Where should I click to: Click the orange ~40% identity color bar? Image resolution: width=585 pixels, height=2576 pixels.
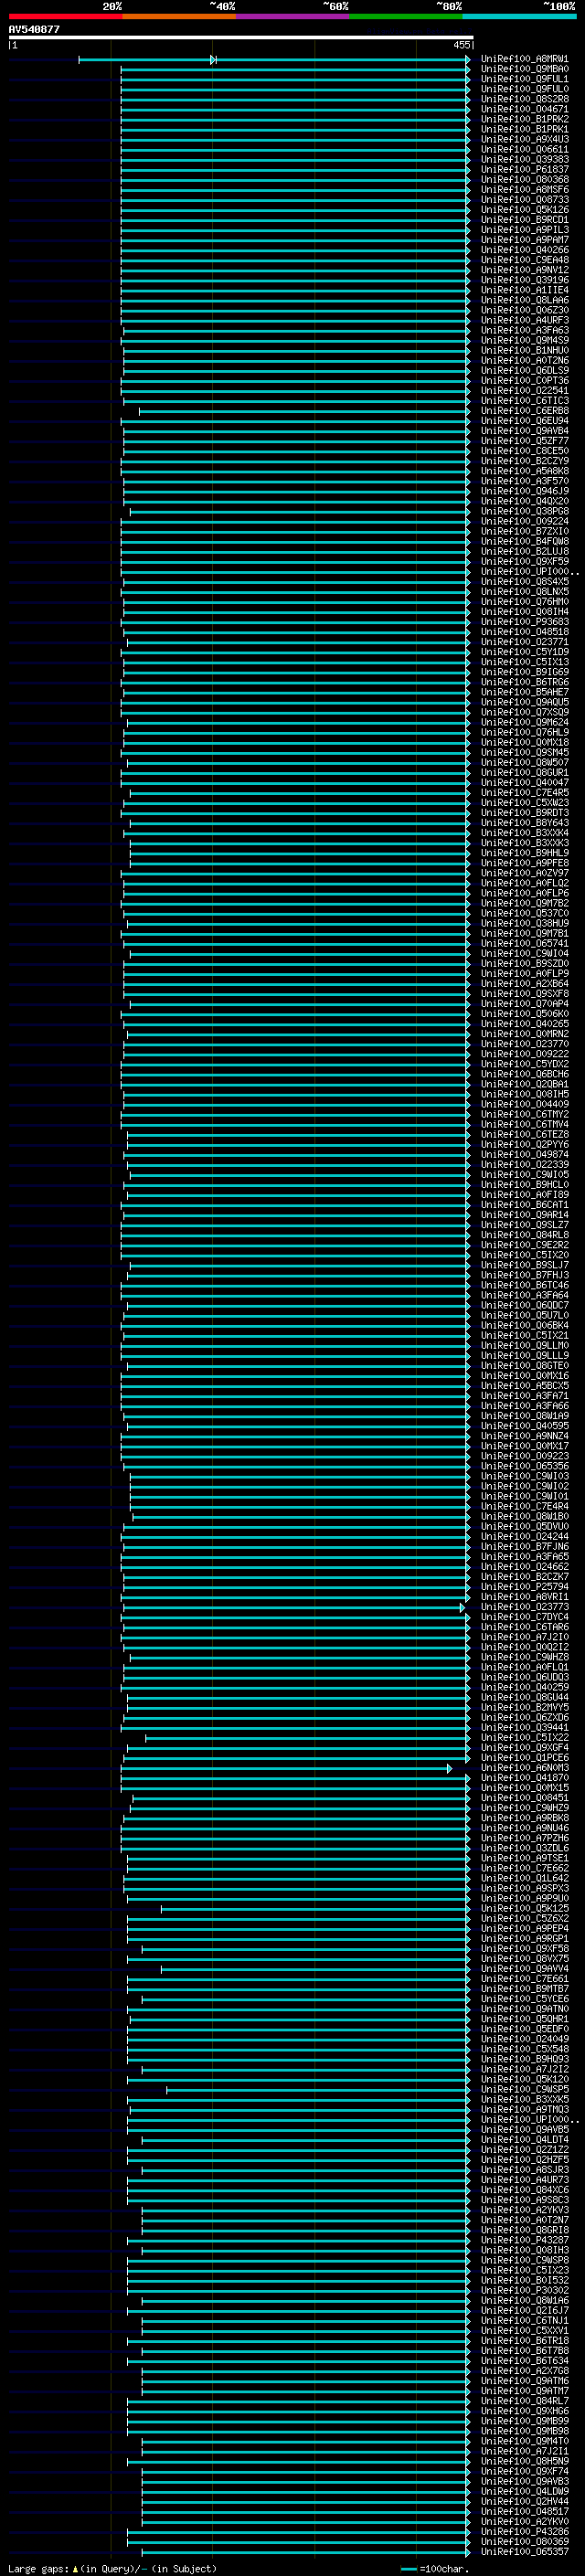pos(179,16)
